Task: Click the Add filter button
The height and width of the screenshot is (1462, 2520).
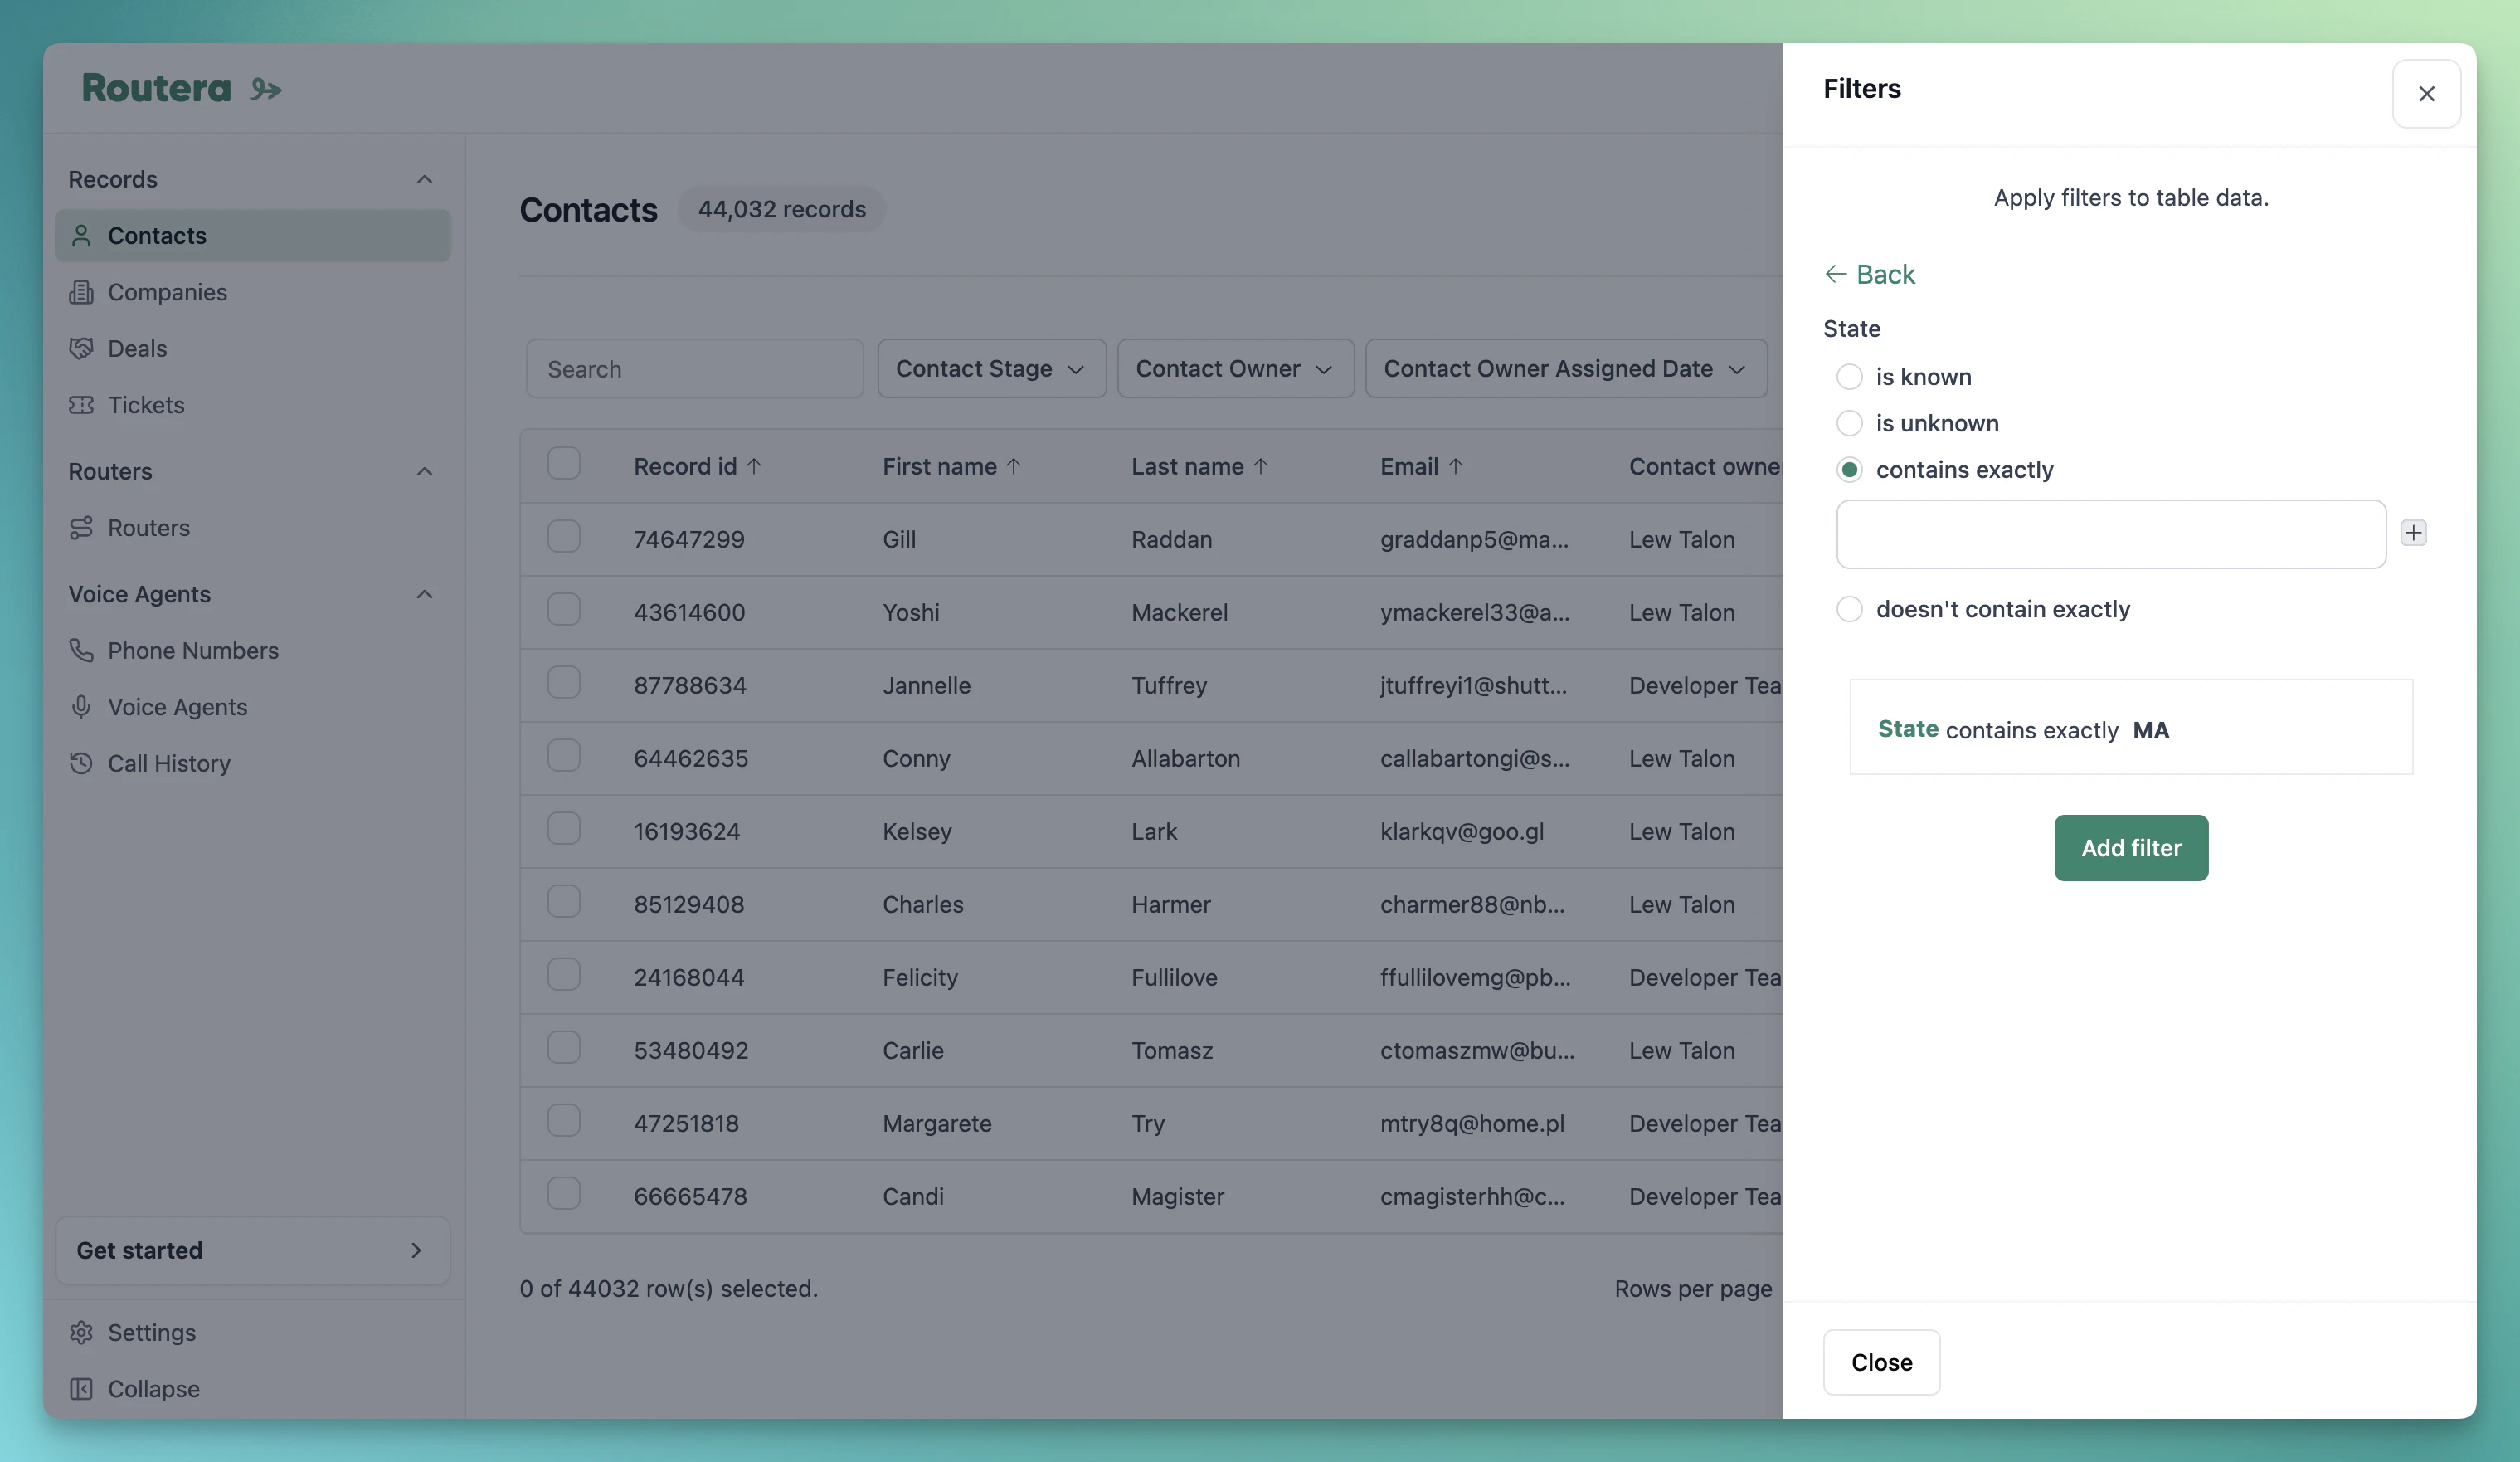Action: (2131, 848)
